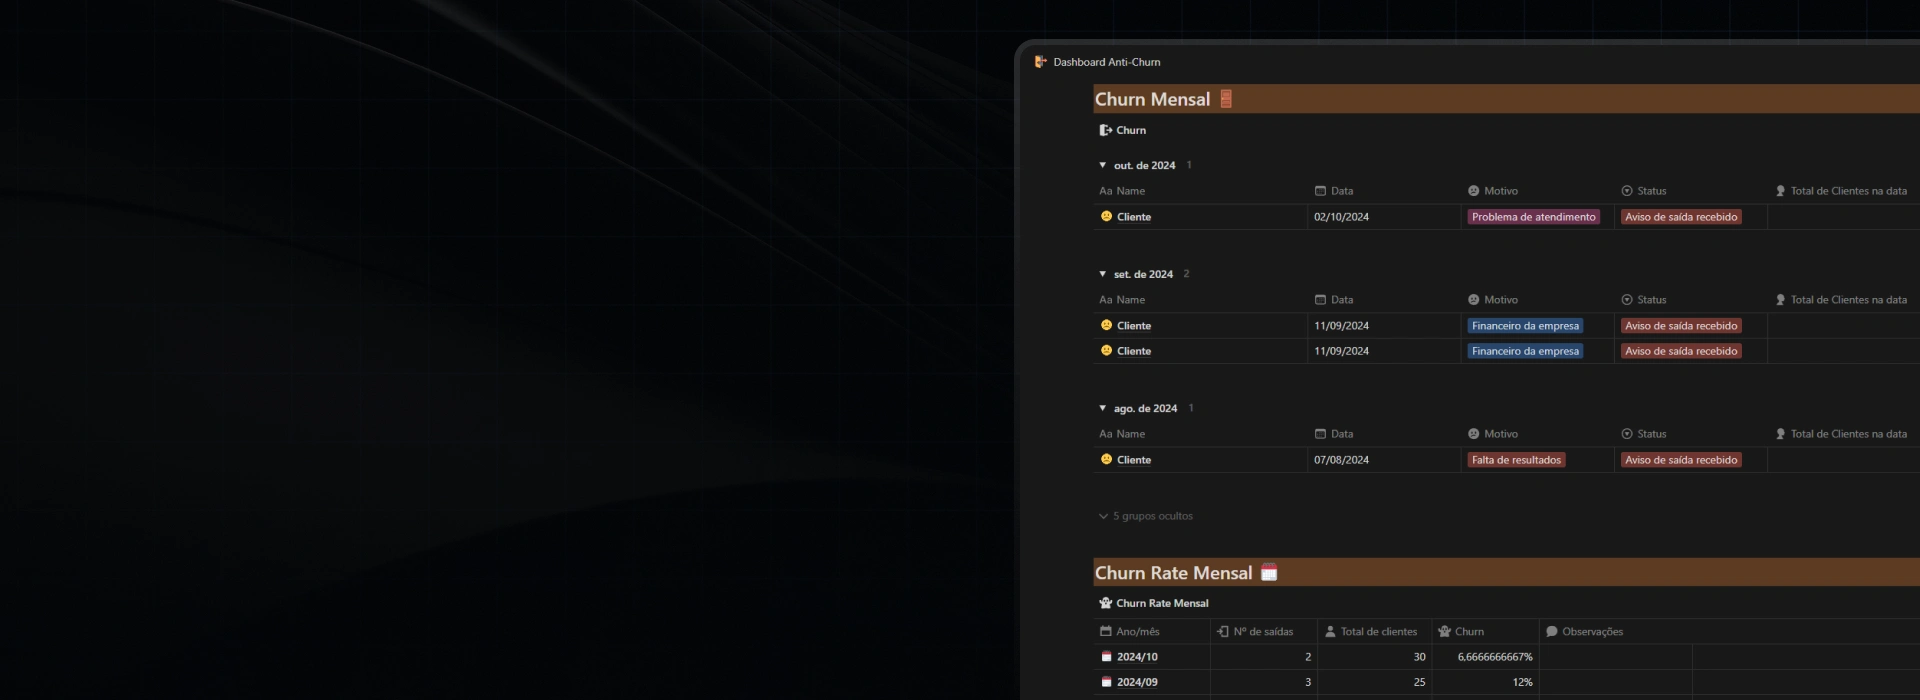Click the count 2 beside set. de 2024
This screenshot has height=700, width=1920.
1186,274
